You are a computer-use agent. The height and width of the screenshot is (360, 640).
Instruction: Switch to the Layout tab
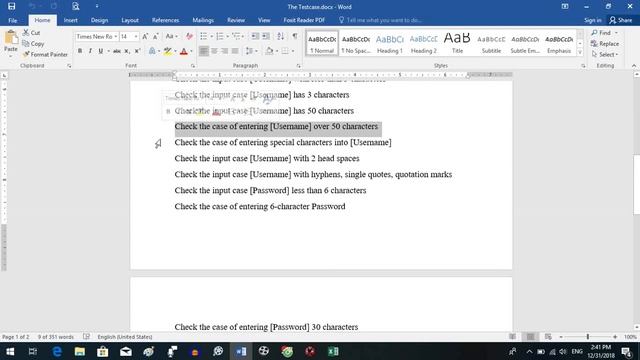pyautogui.click(x=130, y=20)
